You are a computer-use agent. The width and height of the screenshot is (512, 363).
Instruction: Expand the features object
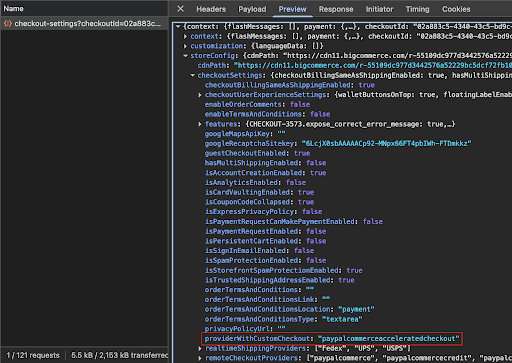(200, 124)
